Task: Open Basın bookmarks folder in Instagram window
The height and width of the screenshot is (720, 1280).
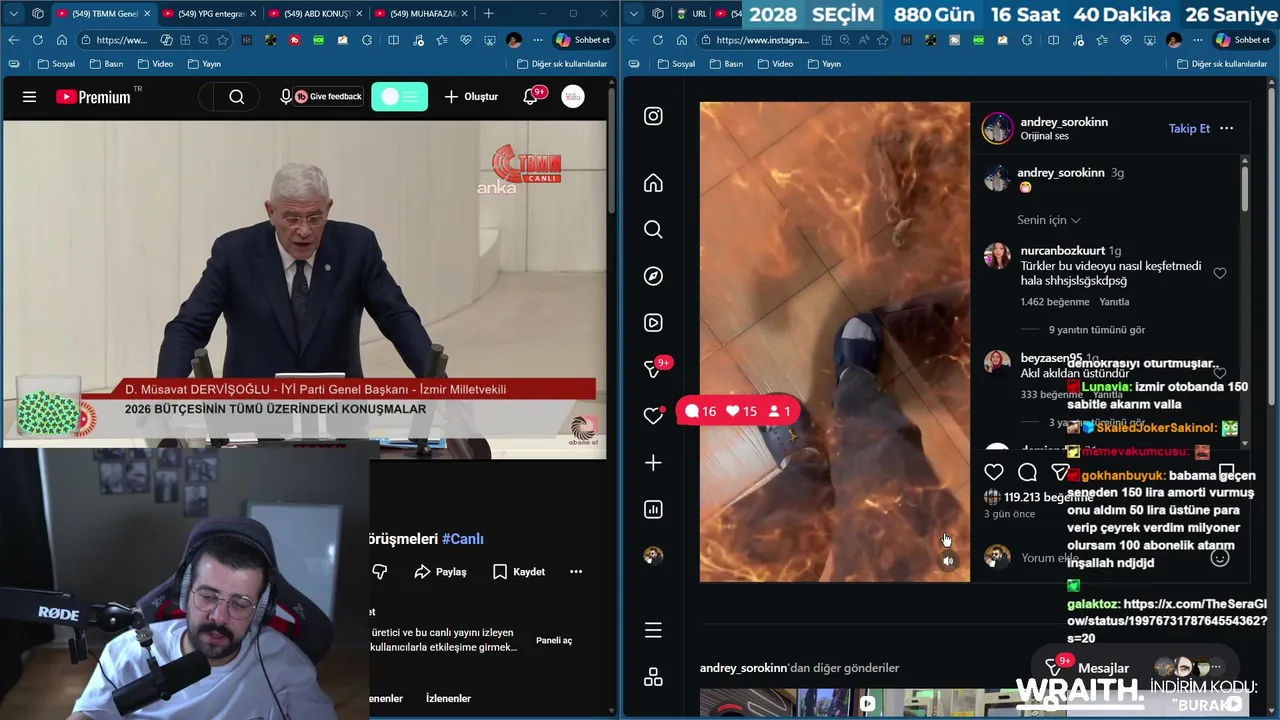Action: tap(726, 64)
